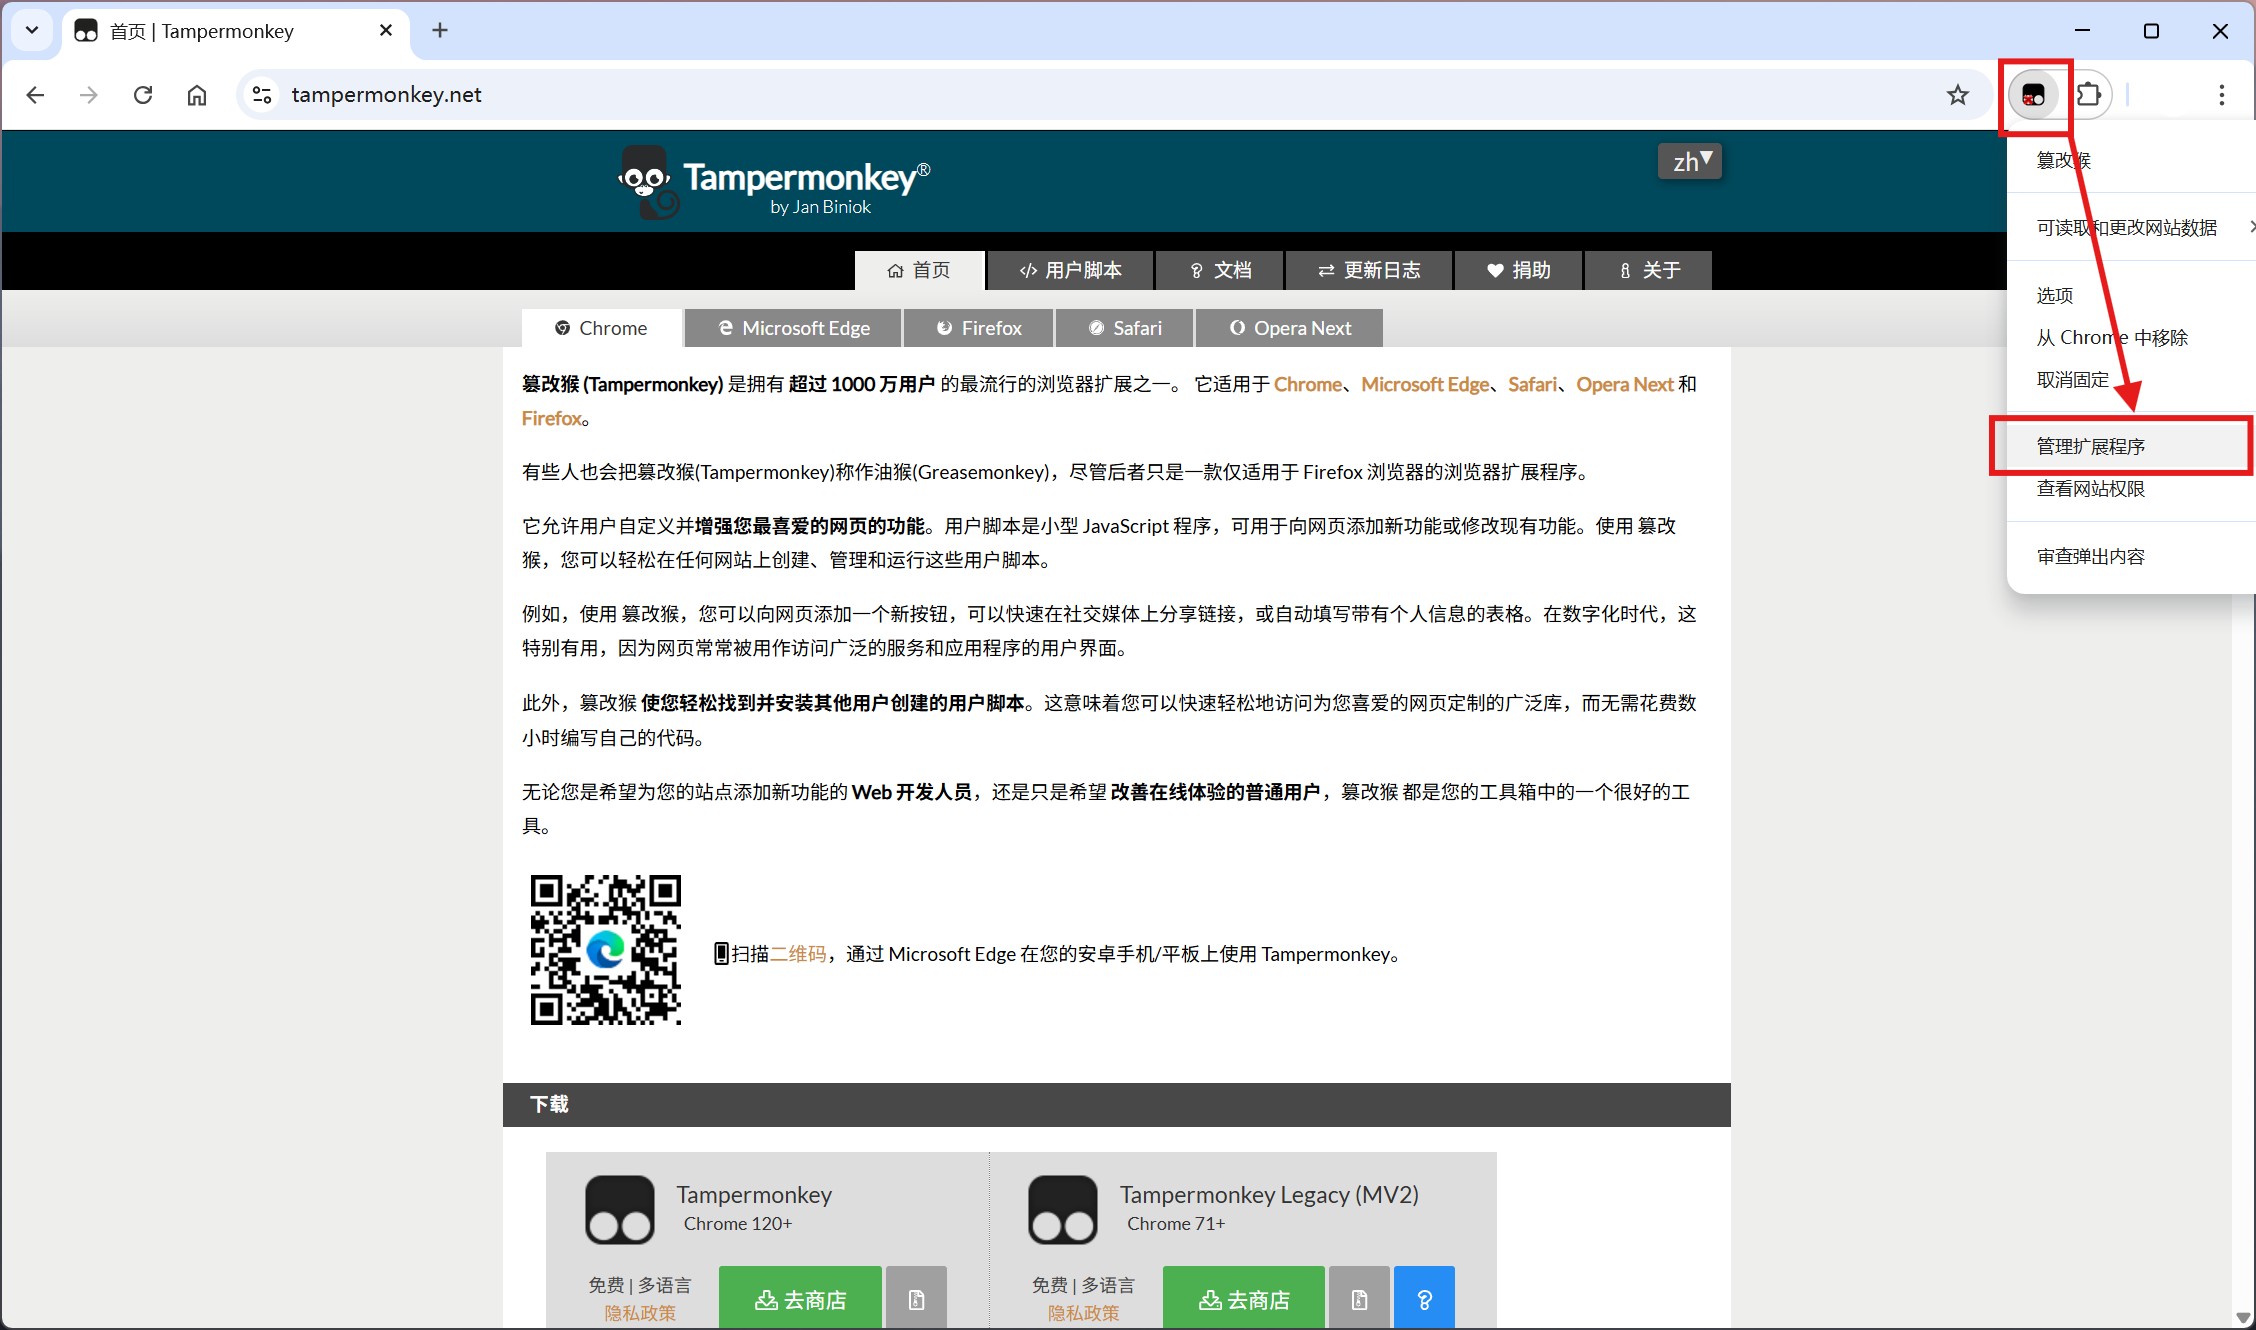Click the 二维码 link beside the QR code
Viewport: 2256px width, 1330px height.
(798, 954)
